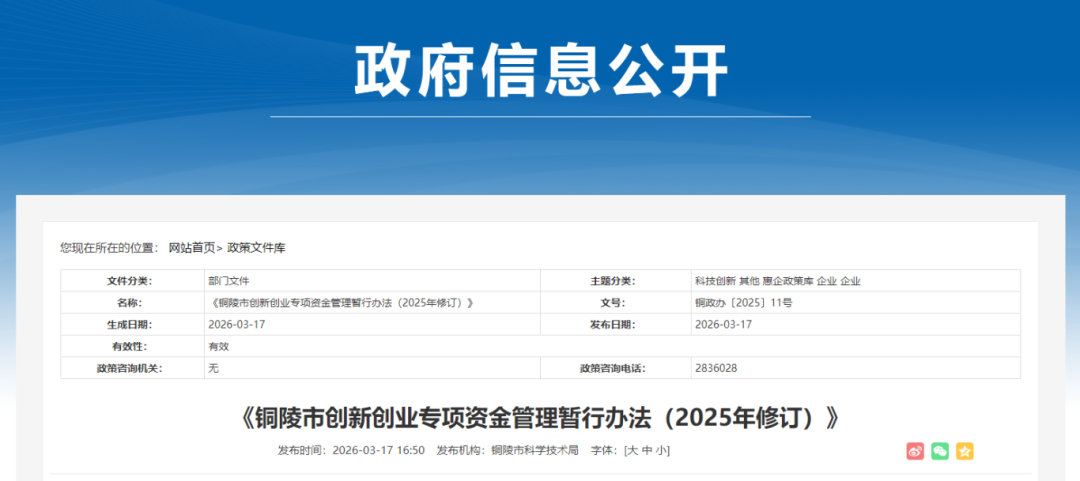Set font size to 小
This screenshot has height=481, width=1080.
point(661,451)
